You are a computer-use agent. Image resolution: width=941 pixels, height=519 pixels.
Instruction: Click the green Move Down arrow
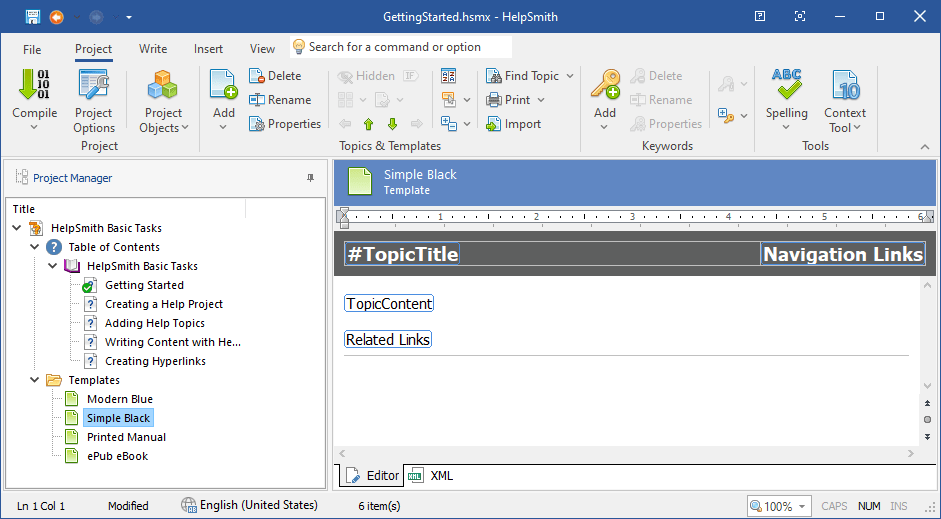pyautogui.click(x=392, y=124)
